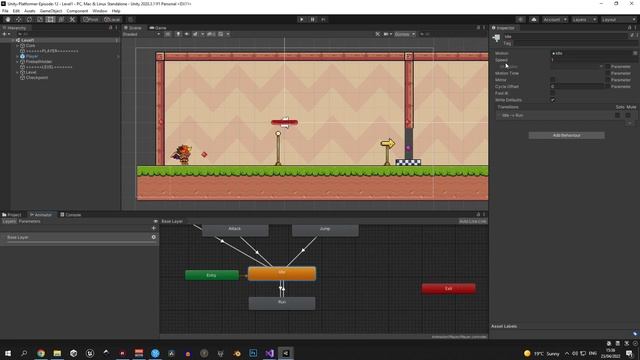Screen dimensions: 640x360
Task: Open the GameObject menu
Action: tap(51, 11)
